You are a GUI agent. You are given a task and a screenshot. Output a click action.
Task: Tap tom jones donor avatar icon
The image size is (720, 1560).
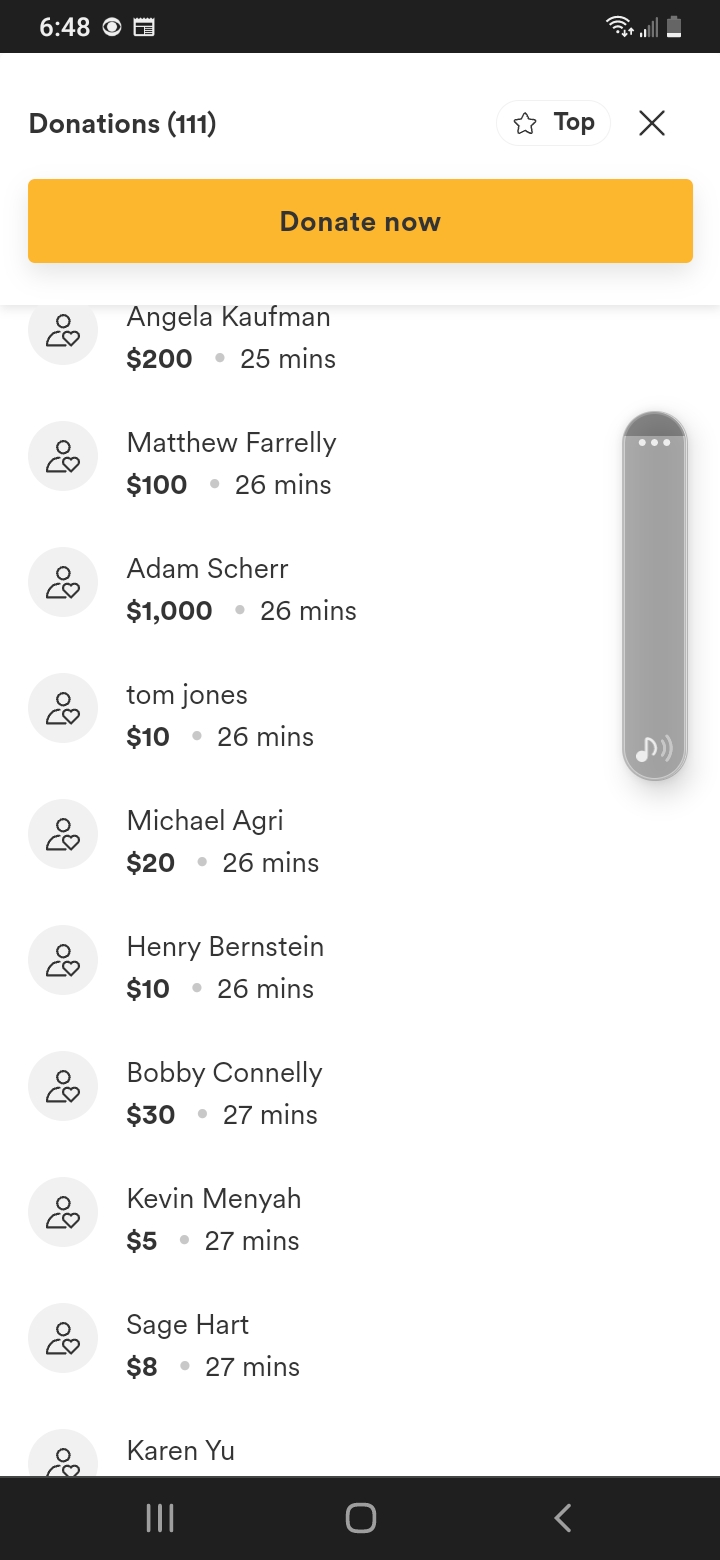coord(63,708)
